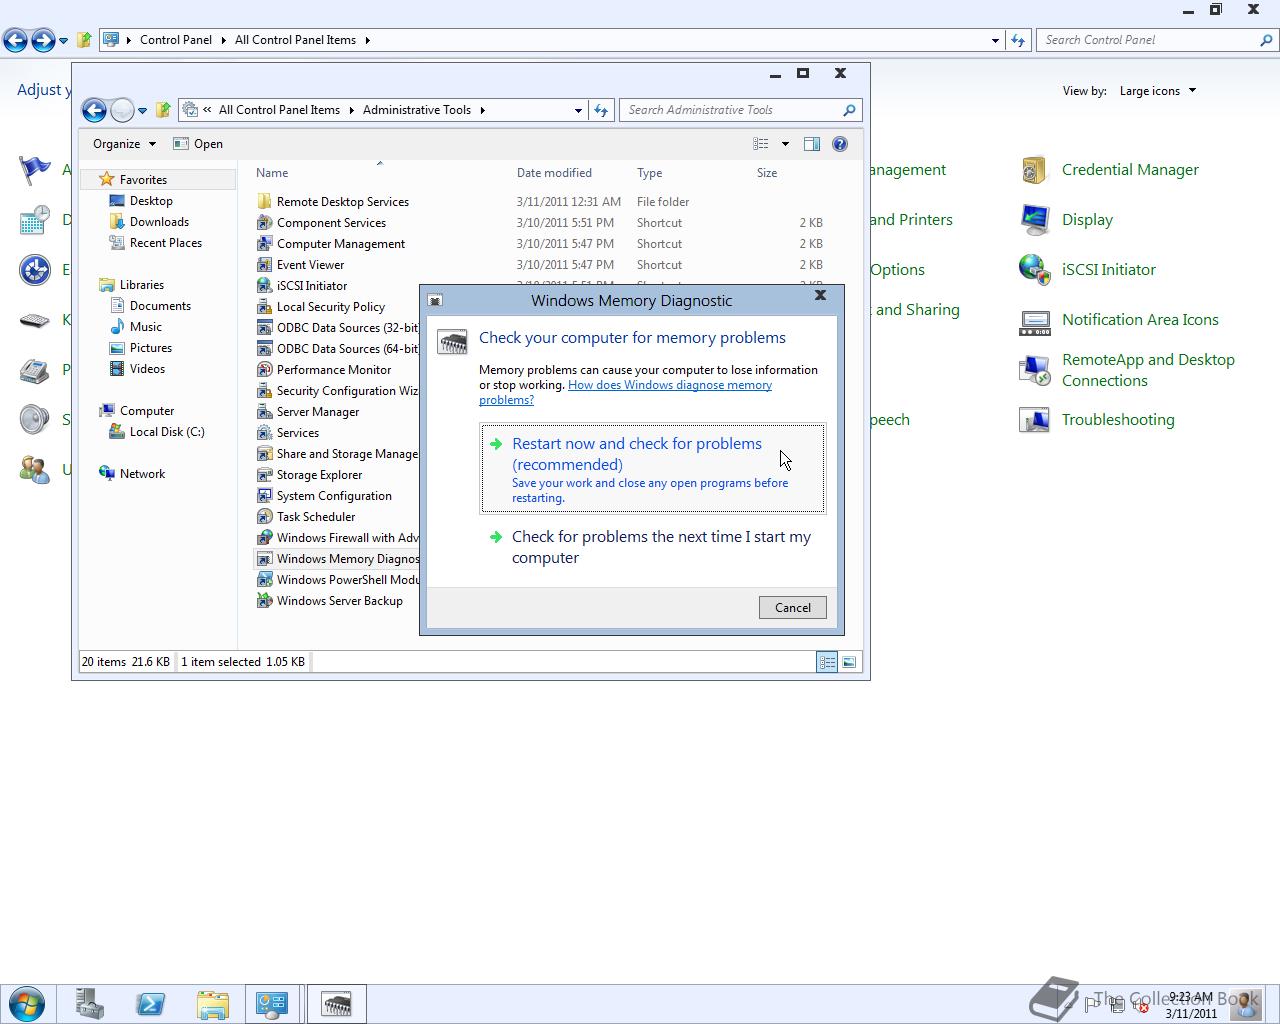Select Computer in the navigation pane
The image size is (1280, 1024).
click(146, 411)
